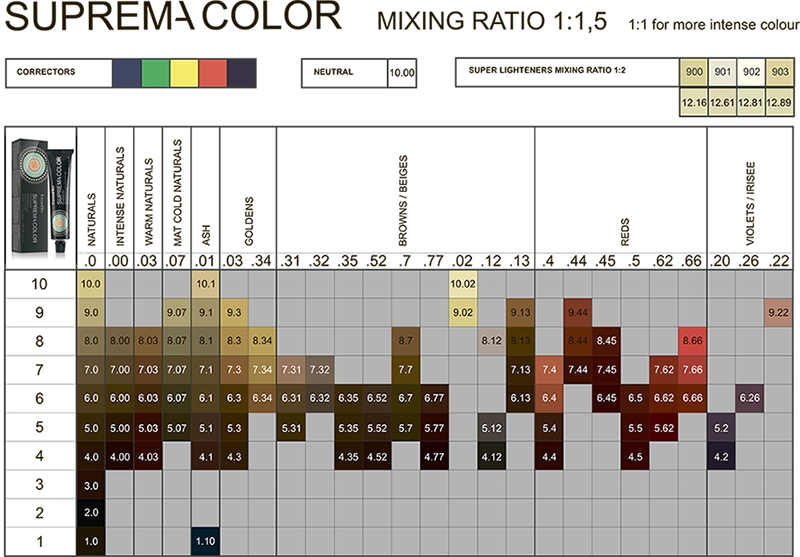This screenshot has width=800, height=557.
Task: Select shade 5.2 violet swatch
Action: pos(721,428)
